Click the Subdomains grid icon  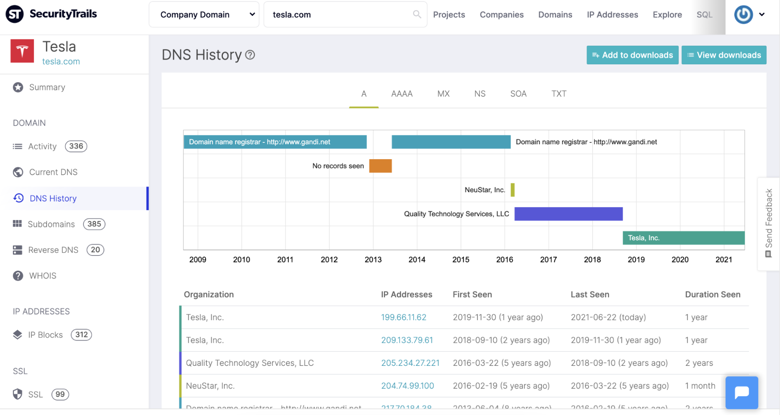(x=17, y=224)
